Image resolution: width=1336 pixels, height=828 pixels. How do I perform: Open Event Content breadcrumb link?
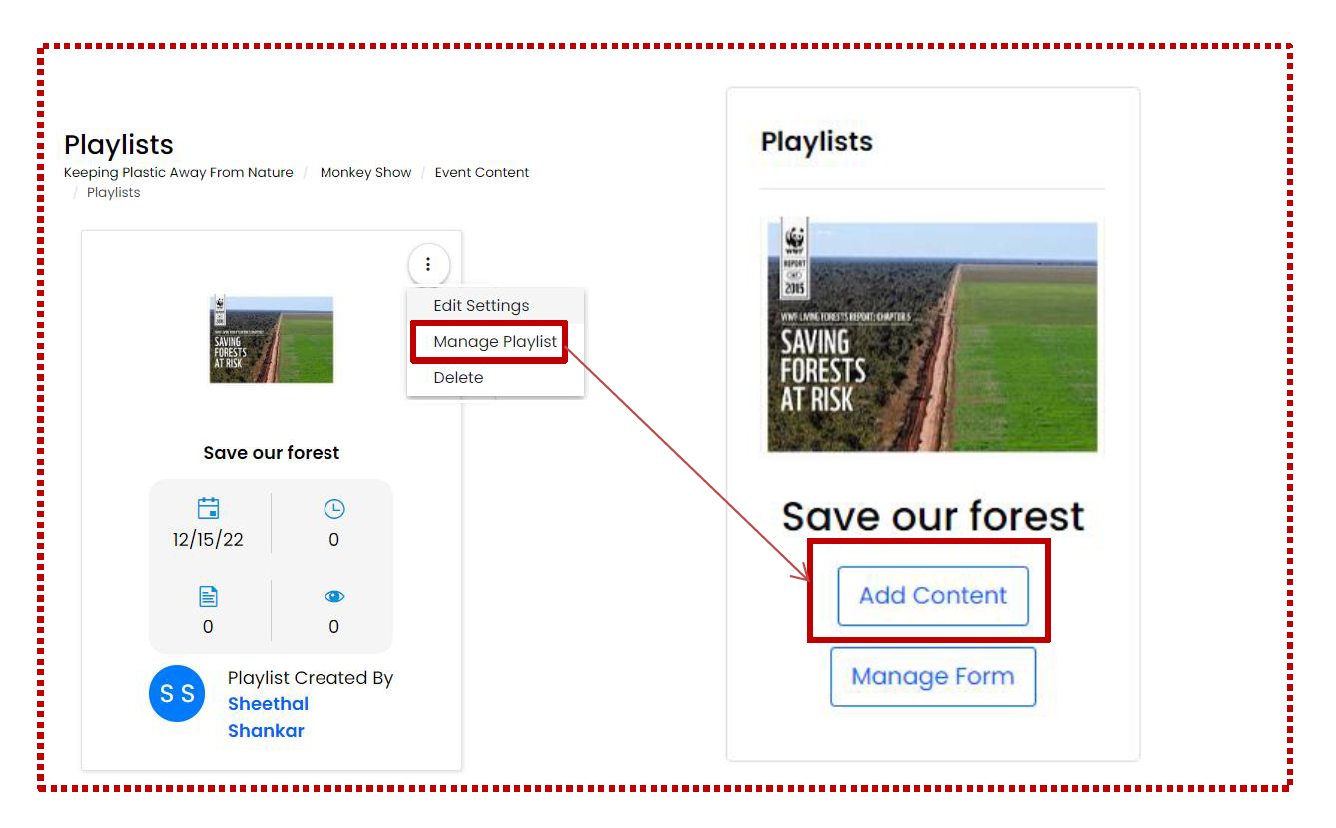(482, 173)
